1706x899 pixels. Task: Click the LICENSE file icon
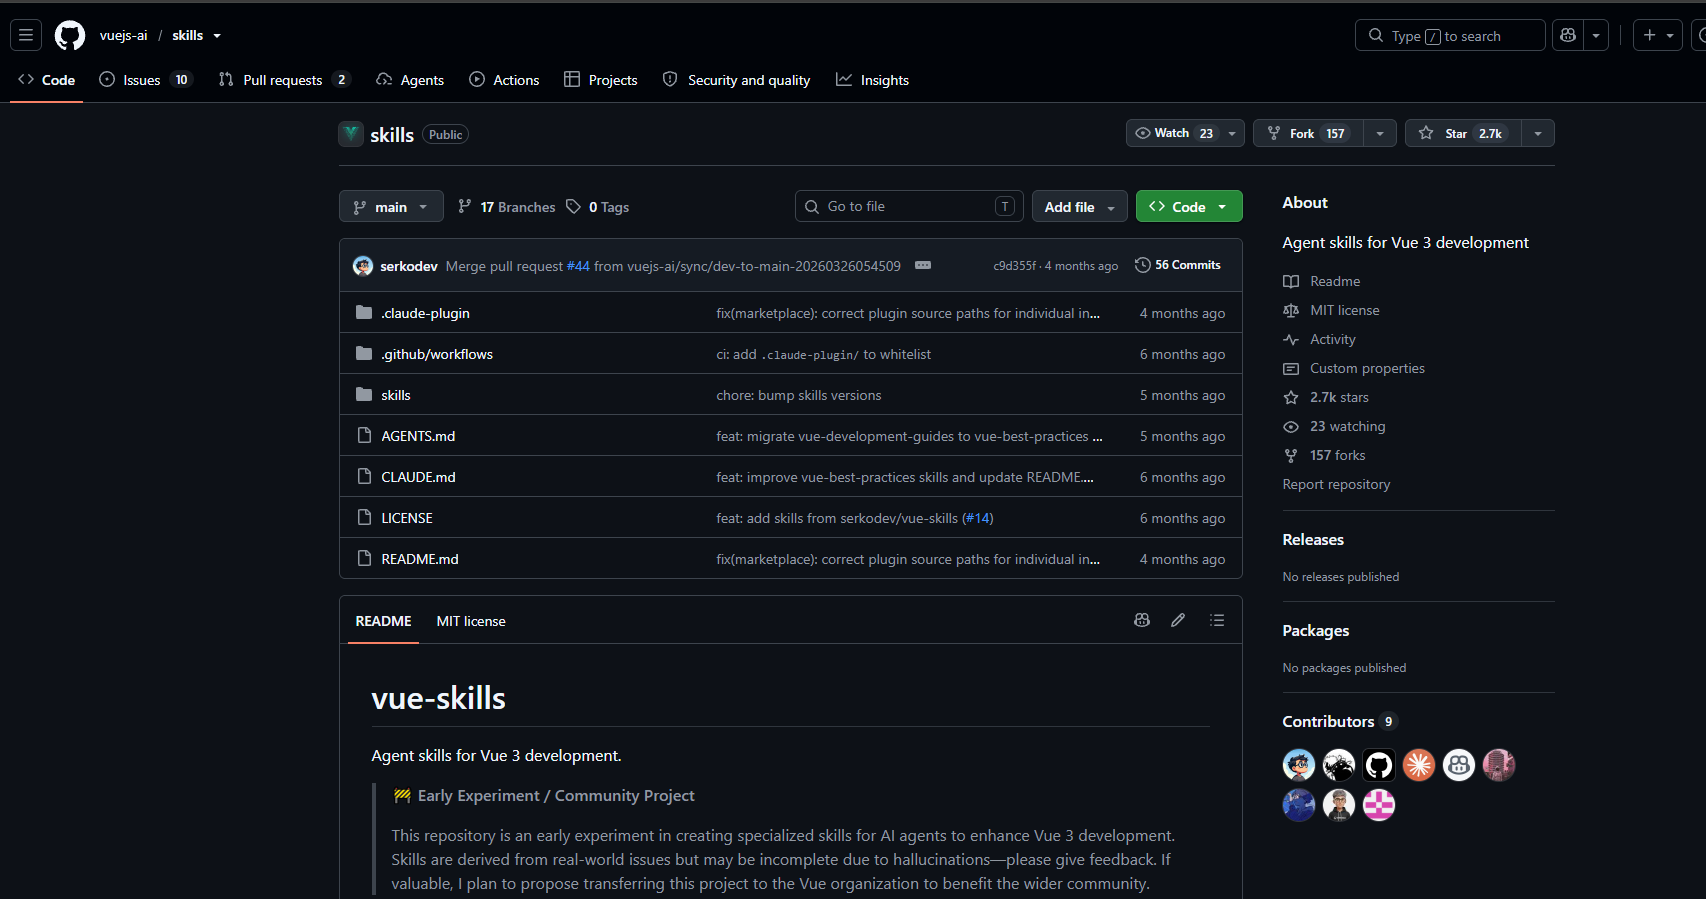(364, 518)
